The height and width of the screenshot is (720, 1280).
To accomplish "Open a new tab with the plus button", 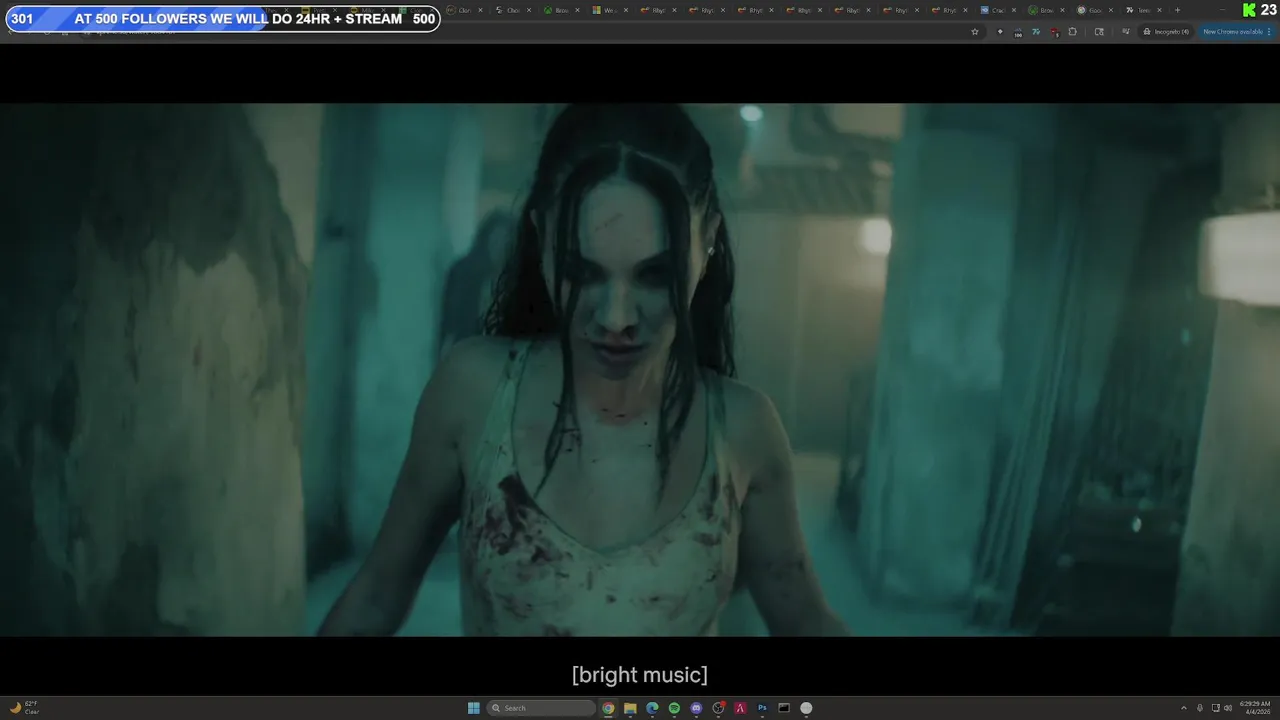I will (x=1177, y=10).
